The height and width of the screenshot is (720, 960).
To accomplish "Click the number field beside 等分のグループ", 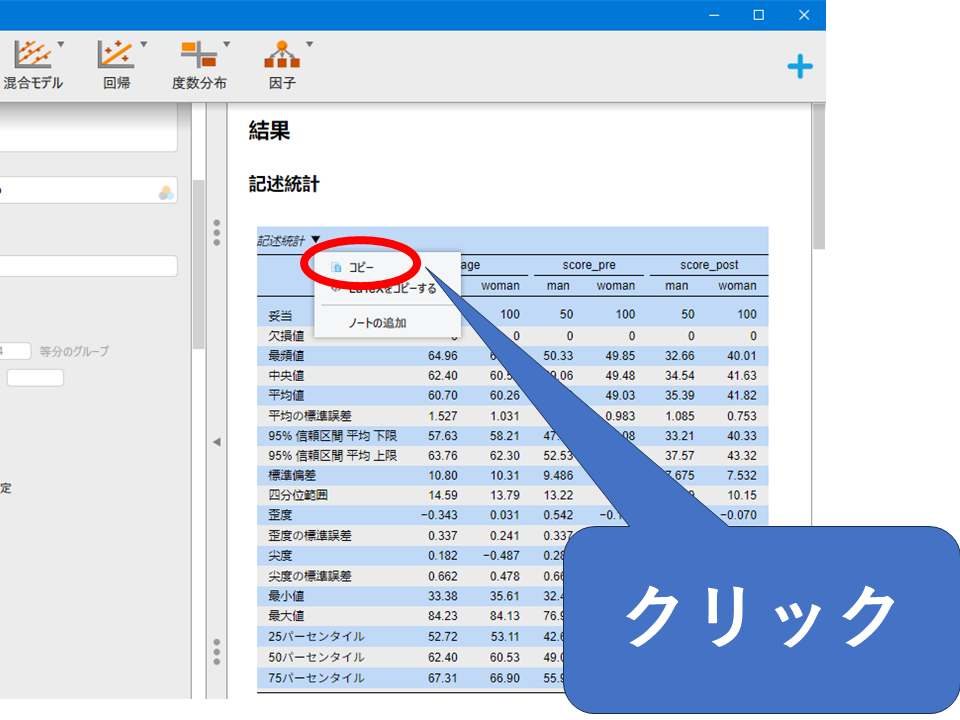I will pos(17,351).
